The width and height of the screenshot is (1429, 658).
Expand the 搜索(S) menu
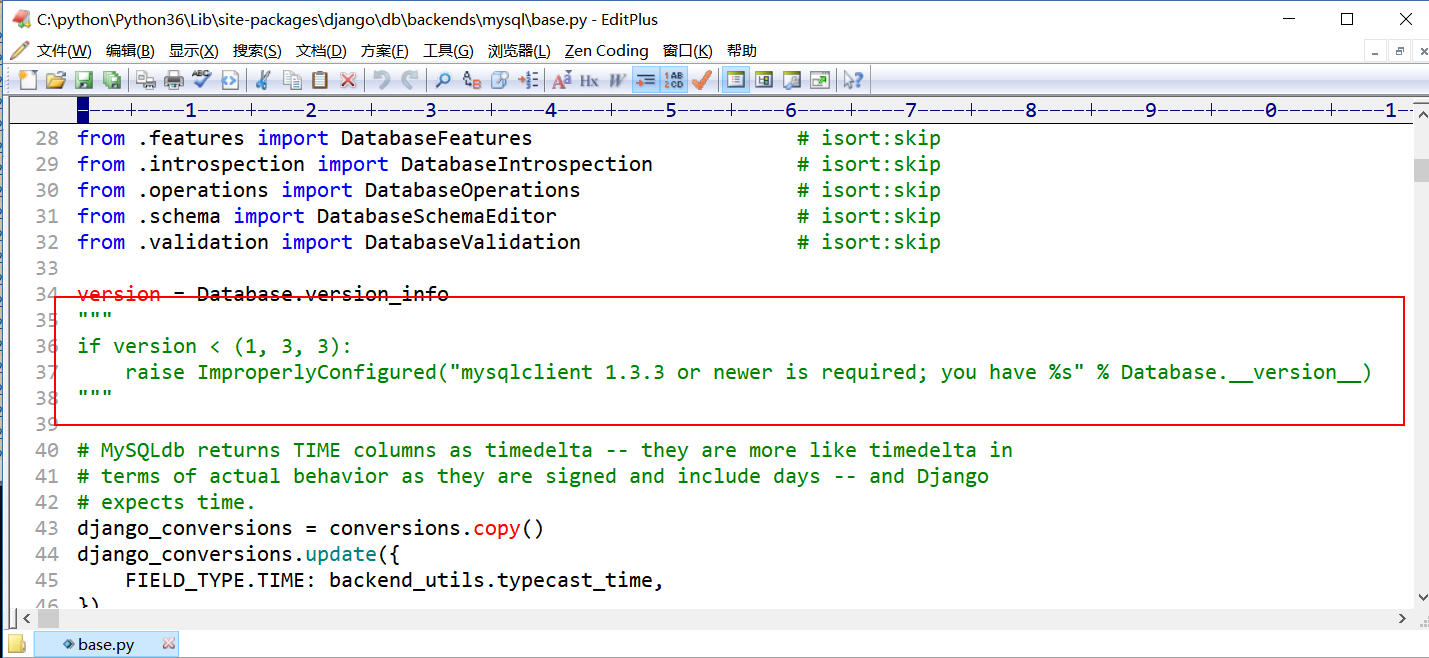point(257,51)
